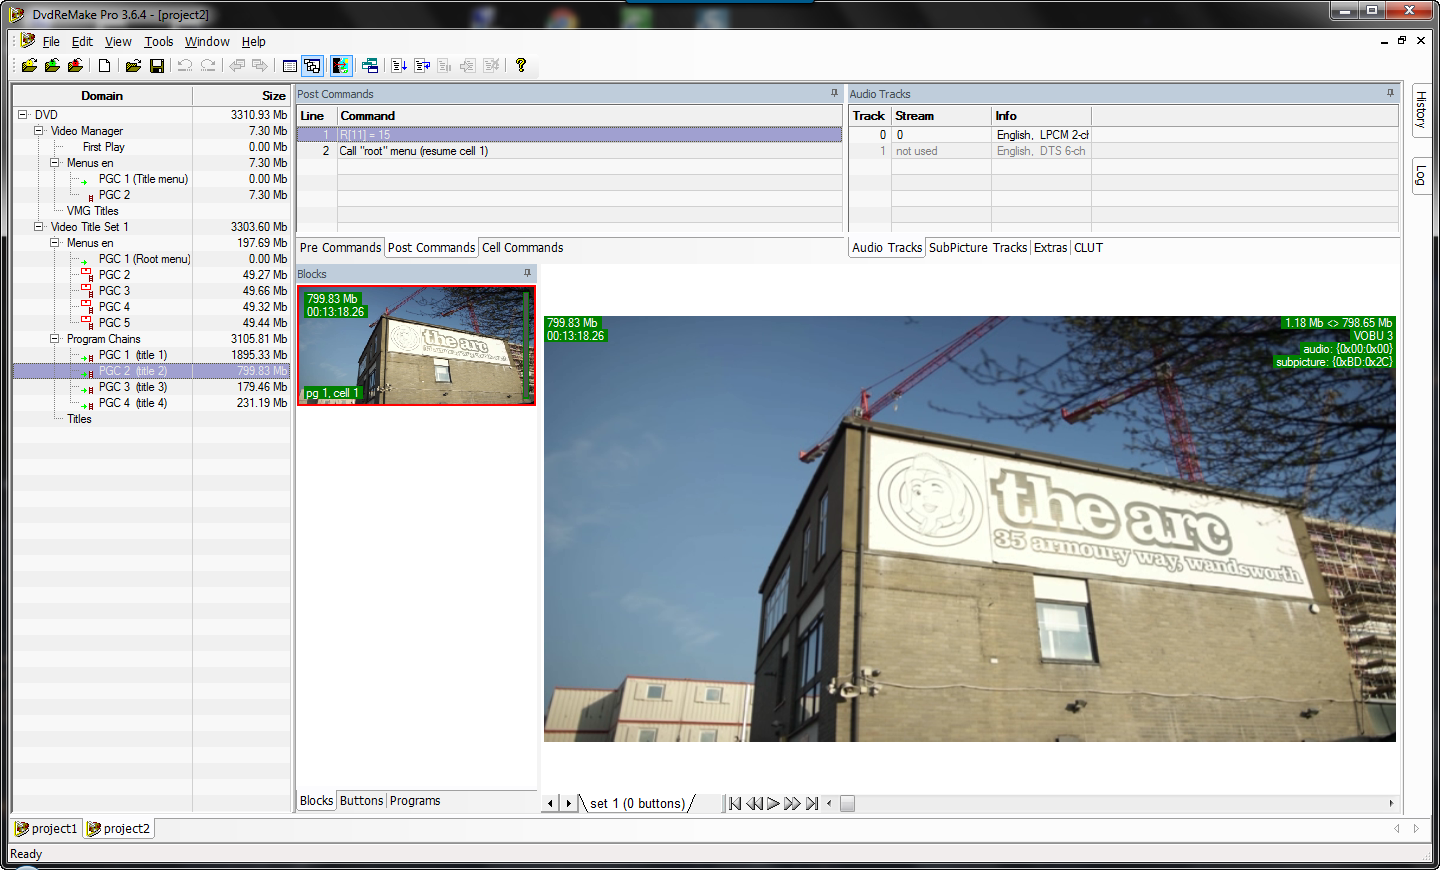Click the folder icon with green marker
Image resolution: width=1440 pixels, height=870 pixels.
(52, 66)
